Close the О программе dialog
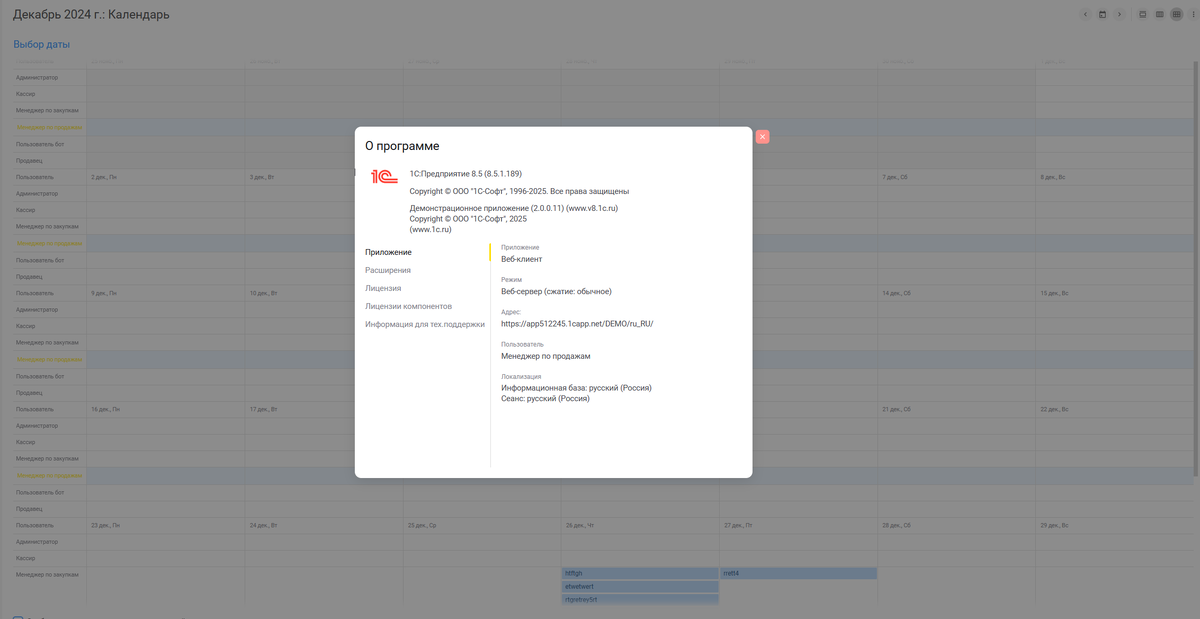Screen dimensions: 1200x619 pyautogui.click(x=762, y=137)
